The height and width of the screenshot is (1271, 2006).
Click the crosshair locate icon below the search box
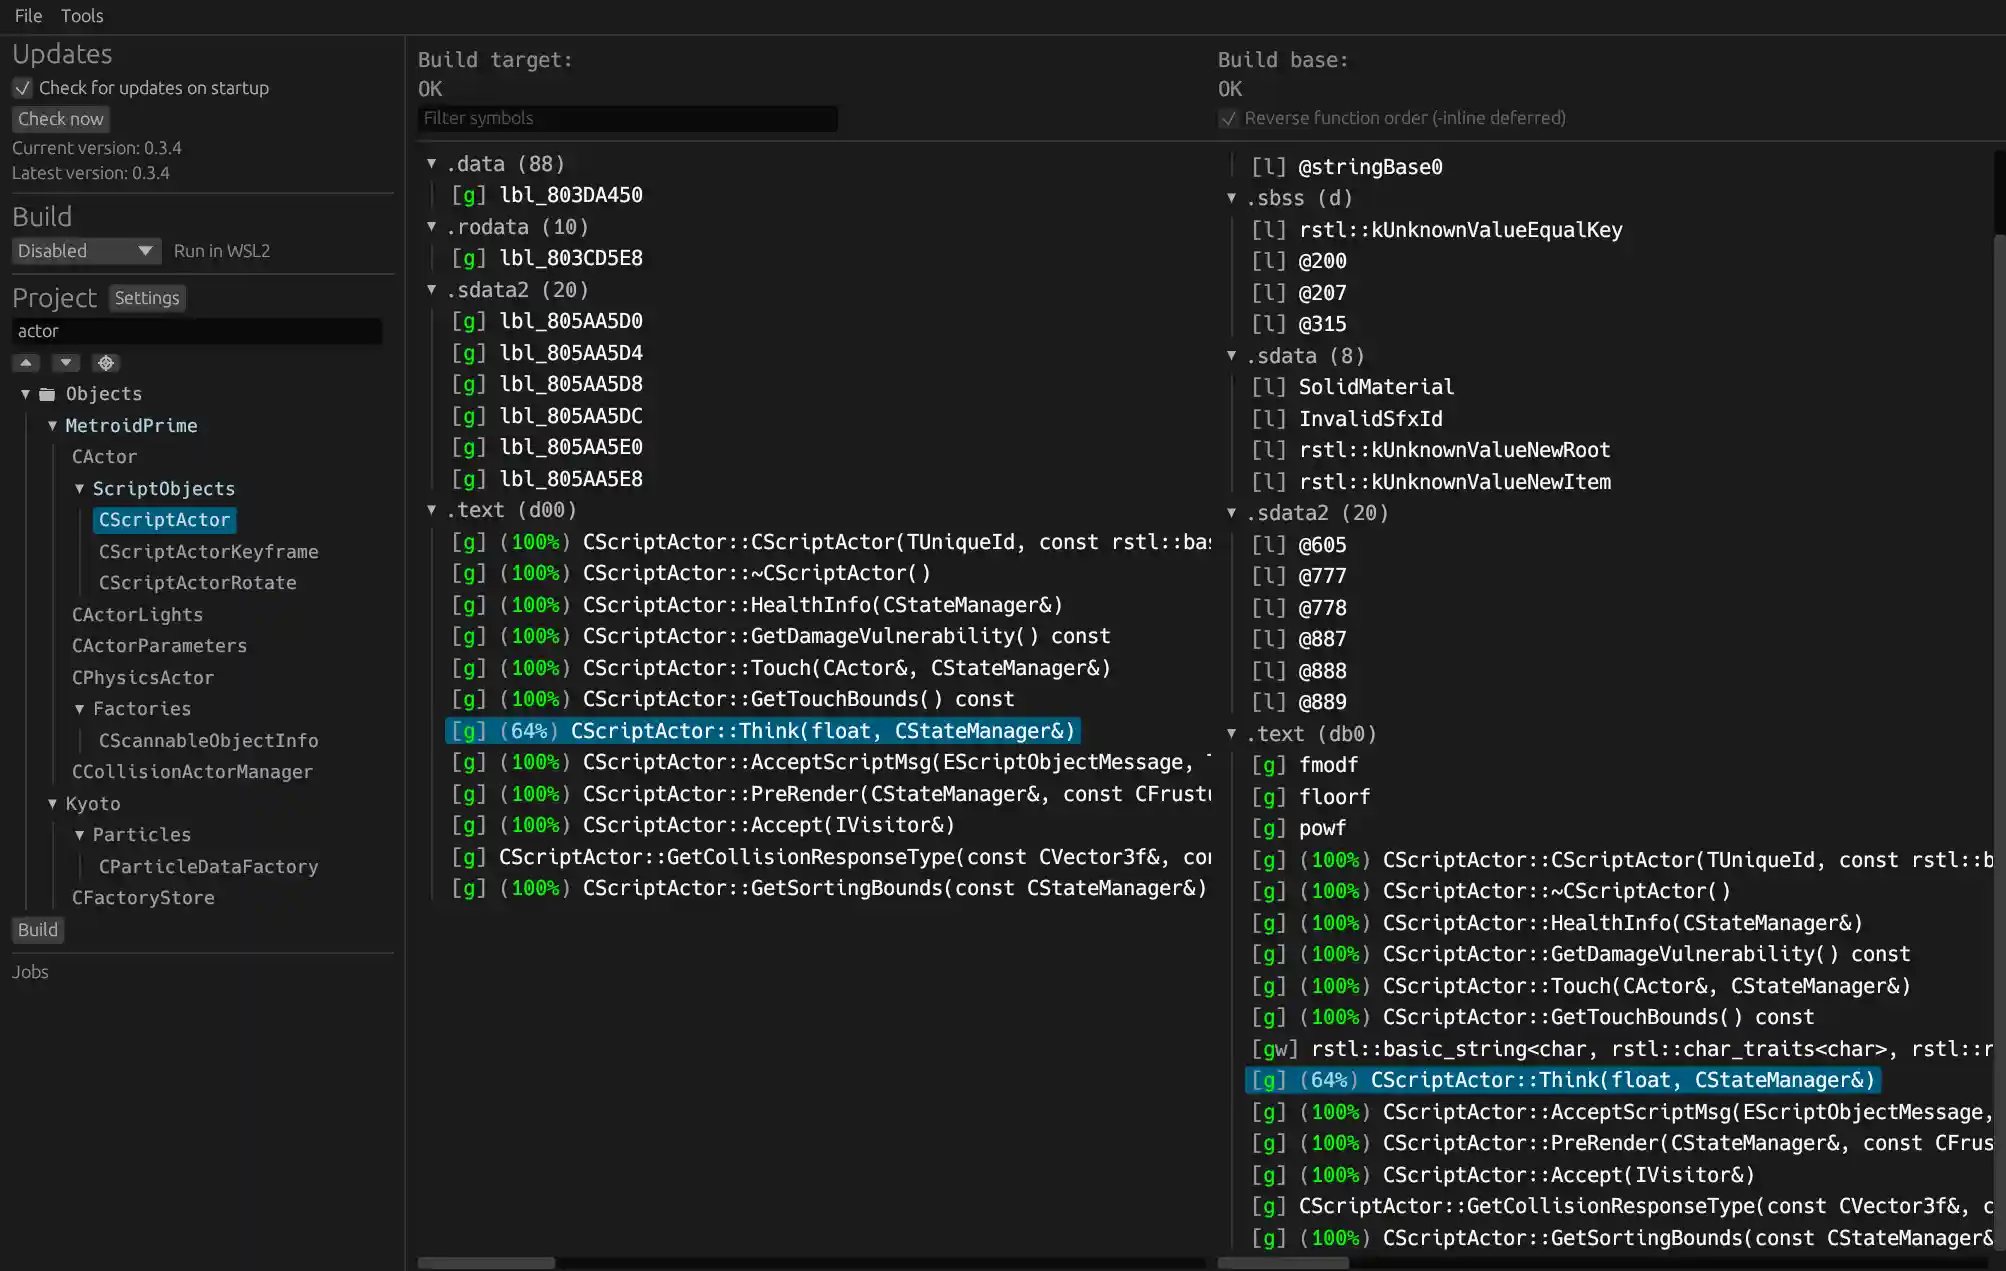pos(105,362)
